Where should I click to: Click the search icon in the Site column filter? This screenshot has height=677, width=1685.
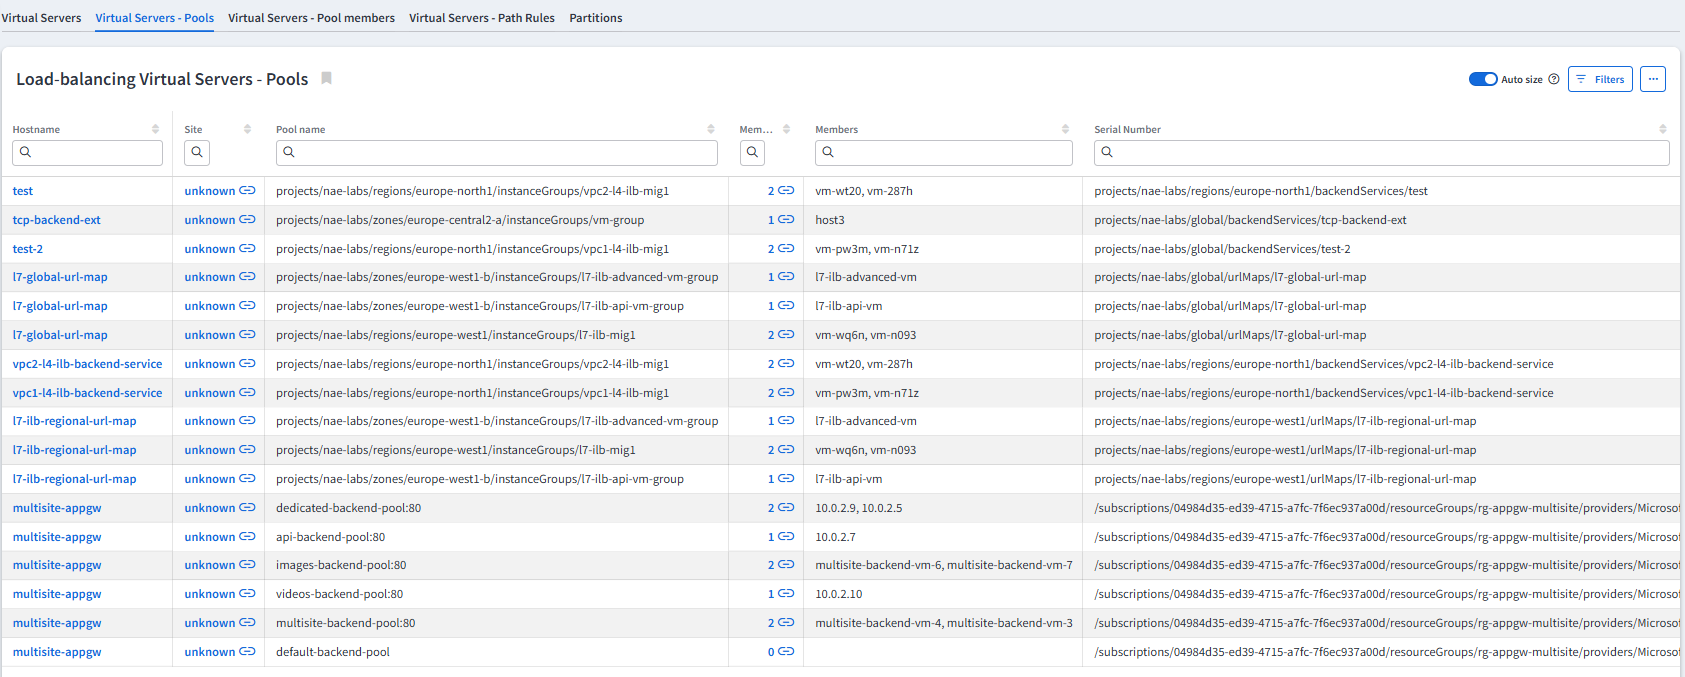tap(197, 152)
